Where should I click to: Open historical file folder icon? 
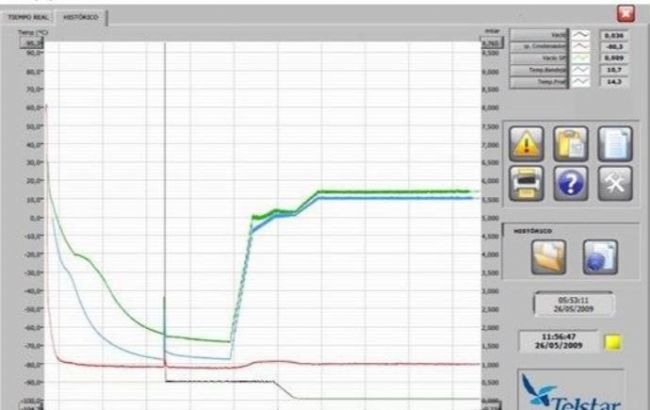coord(548,257)
